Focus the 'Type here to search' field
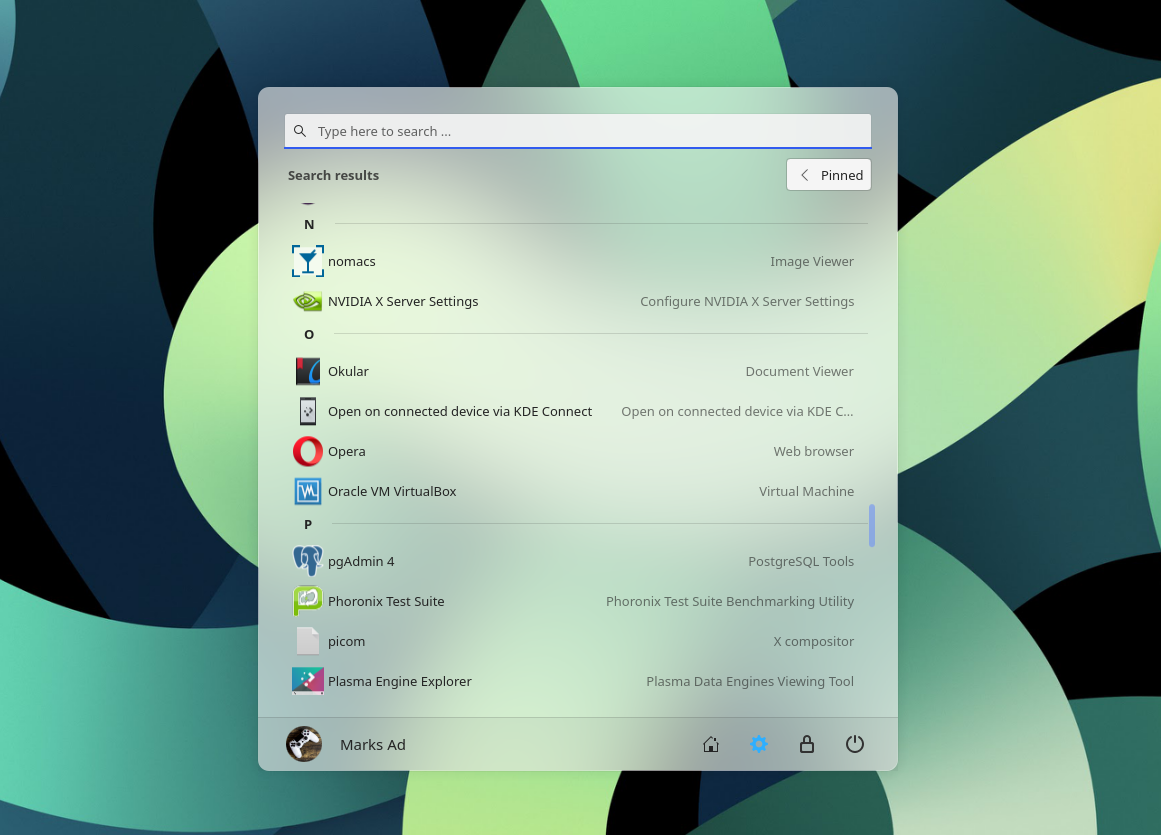This screenshot has height=835, width=1161. [x=578, y=131]
